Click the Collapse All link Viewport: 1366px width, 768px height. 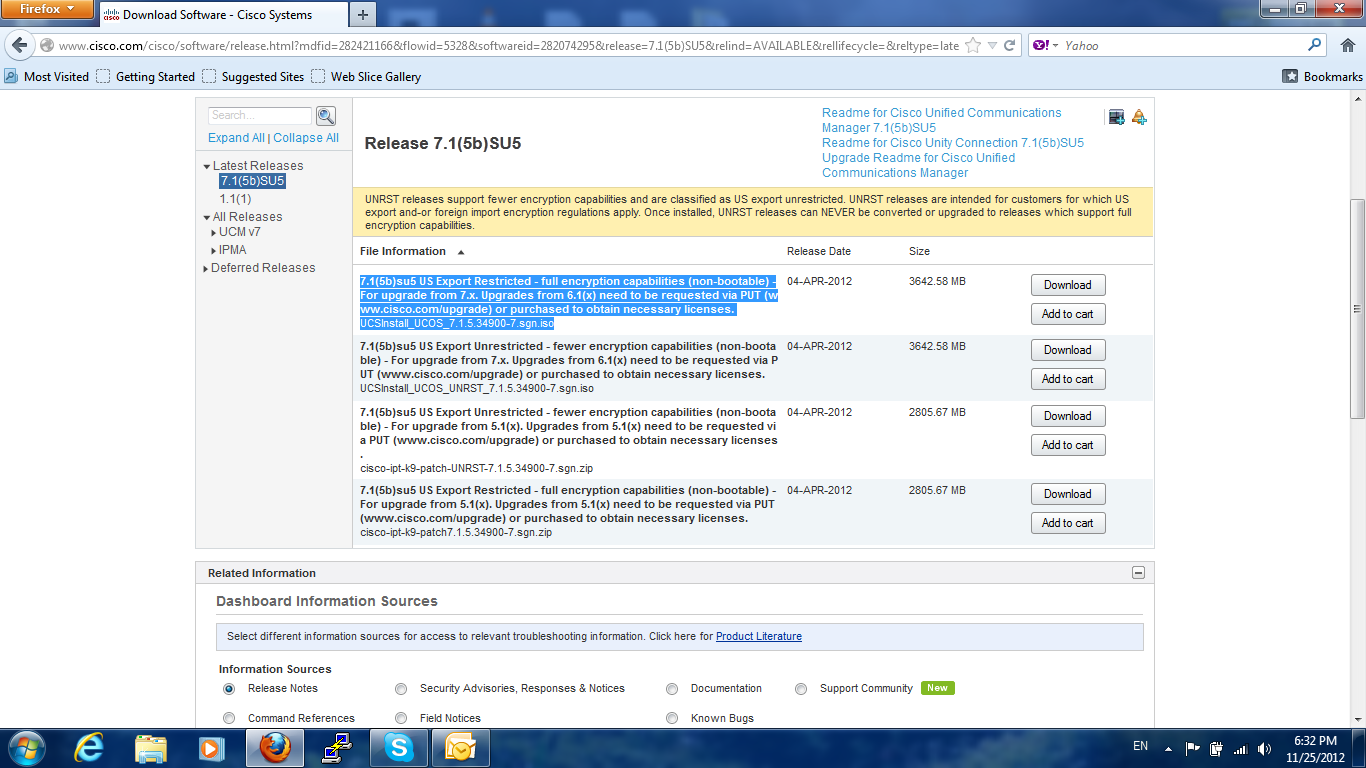click(306, 138)
